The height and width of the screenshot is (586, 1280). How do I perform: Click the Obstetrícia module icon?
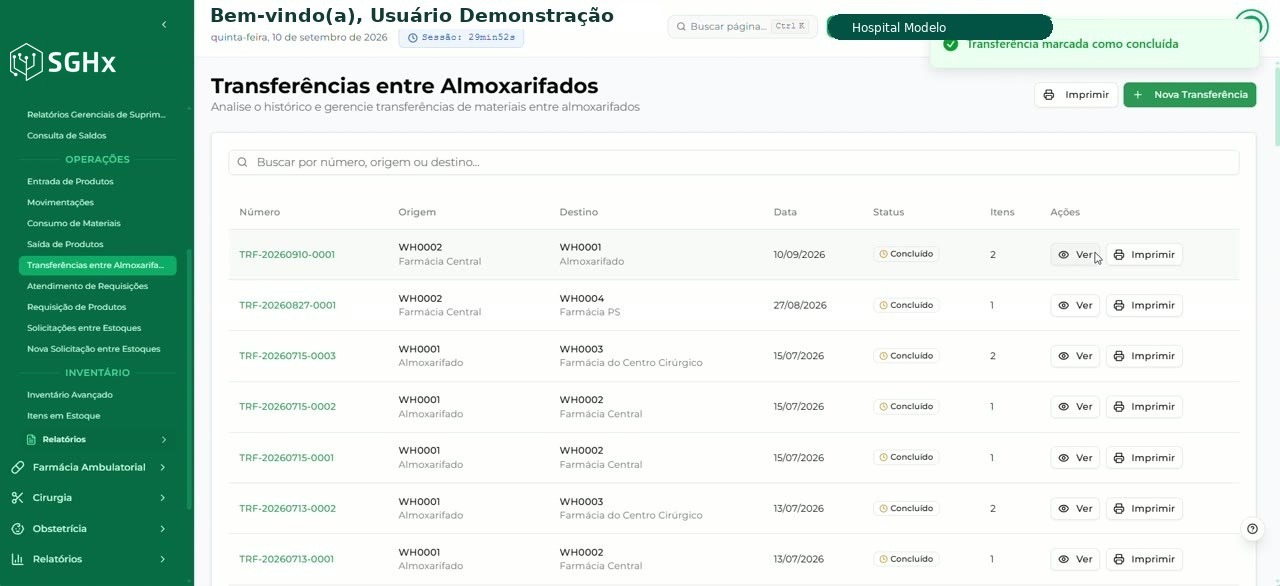coord(17,529)
